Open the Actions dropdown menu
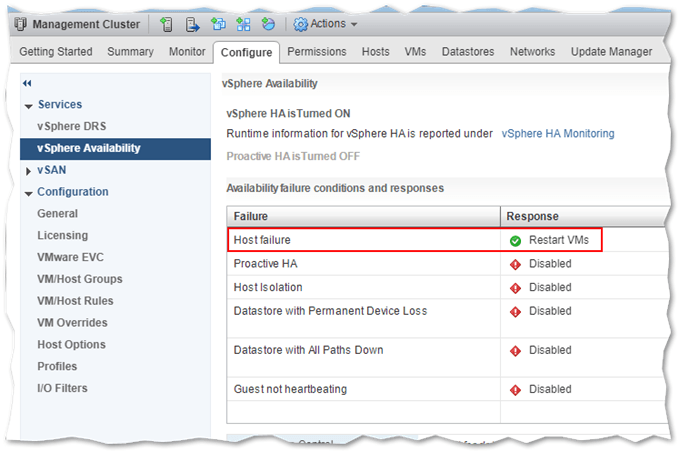Screen dimensions: 680x453 tap(326, 24)
